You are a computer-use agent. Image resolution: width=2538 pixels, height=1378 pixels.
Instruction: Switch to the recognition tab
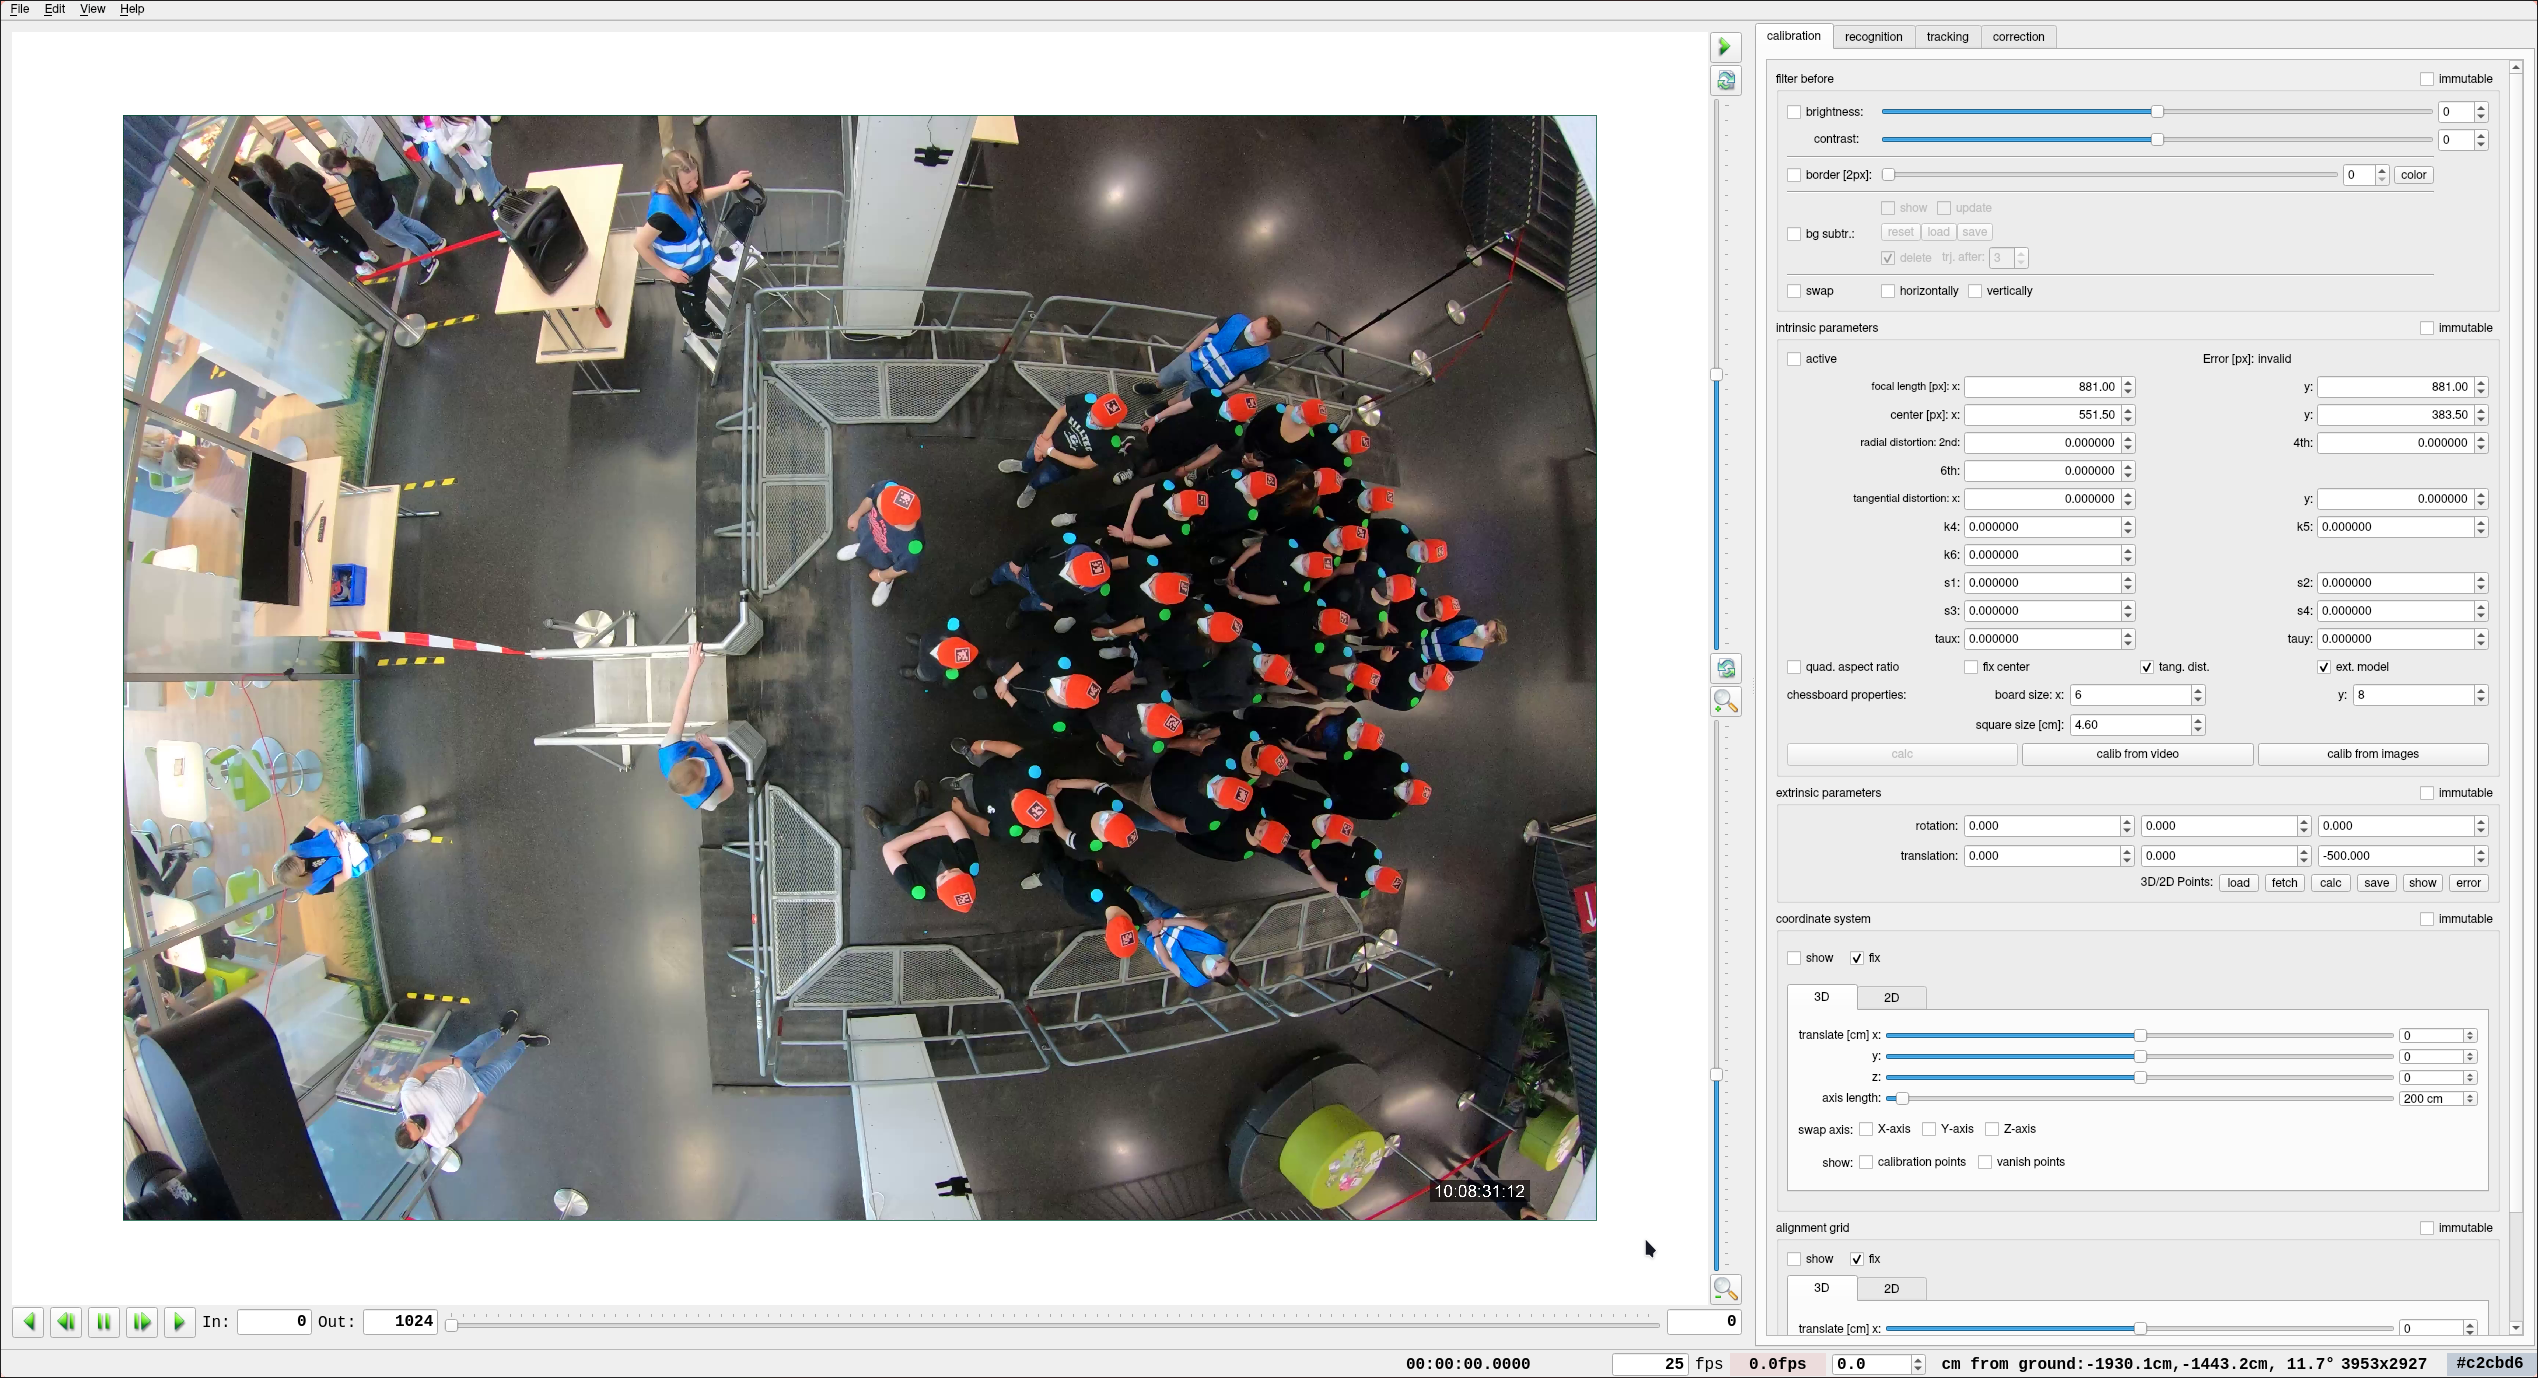coord(1873,37)
